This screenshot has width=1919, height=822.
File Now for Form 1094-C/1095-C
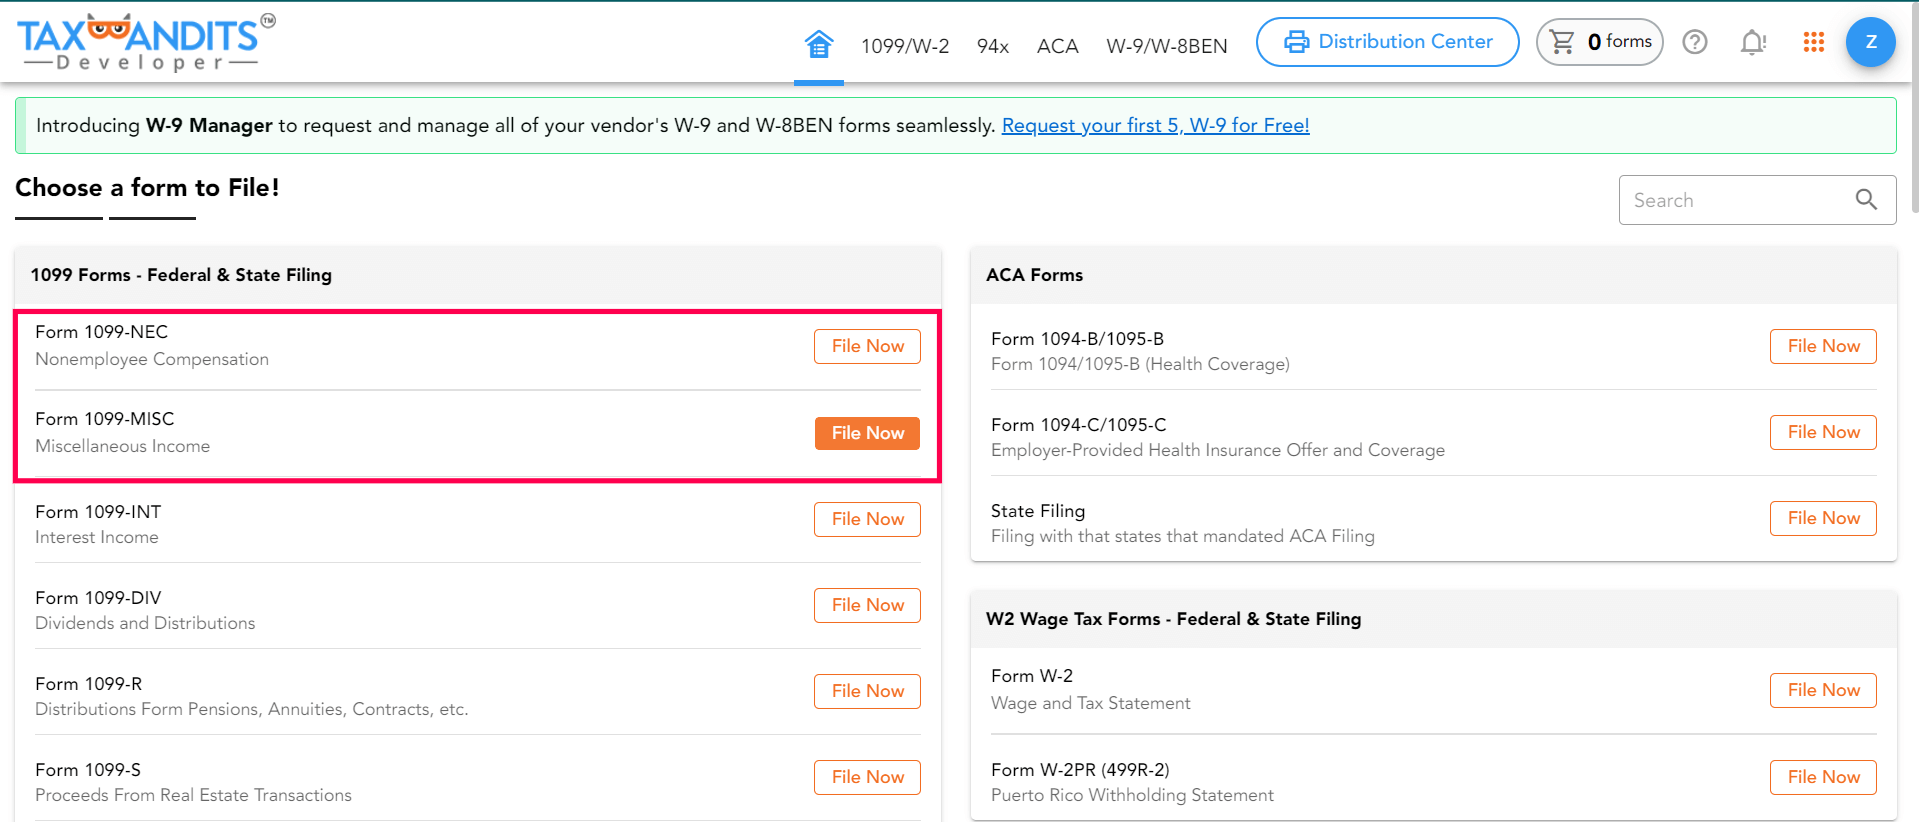click(x=1823, y=432)
